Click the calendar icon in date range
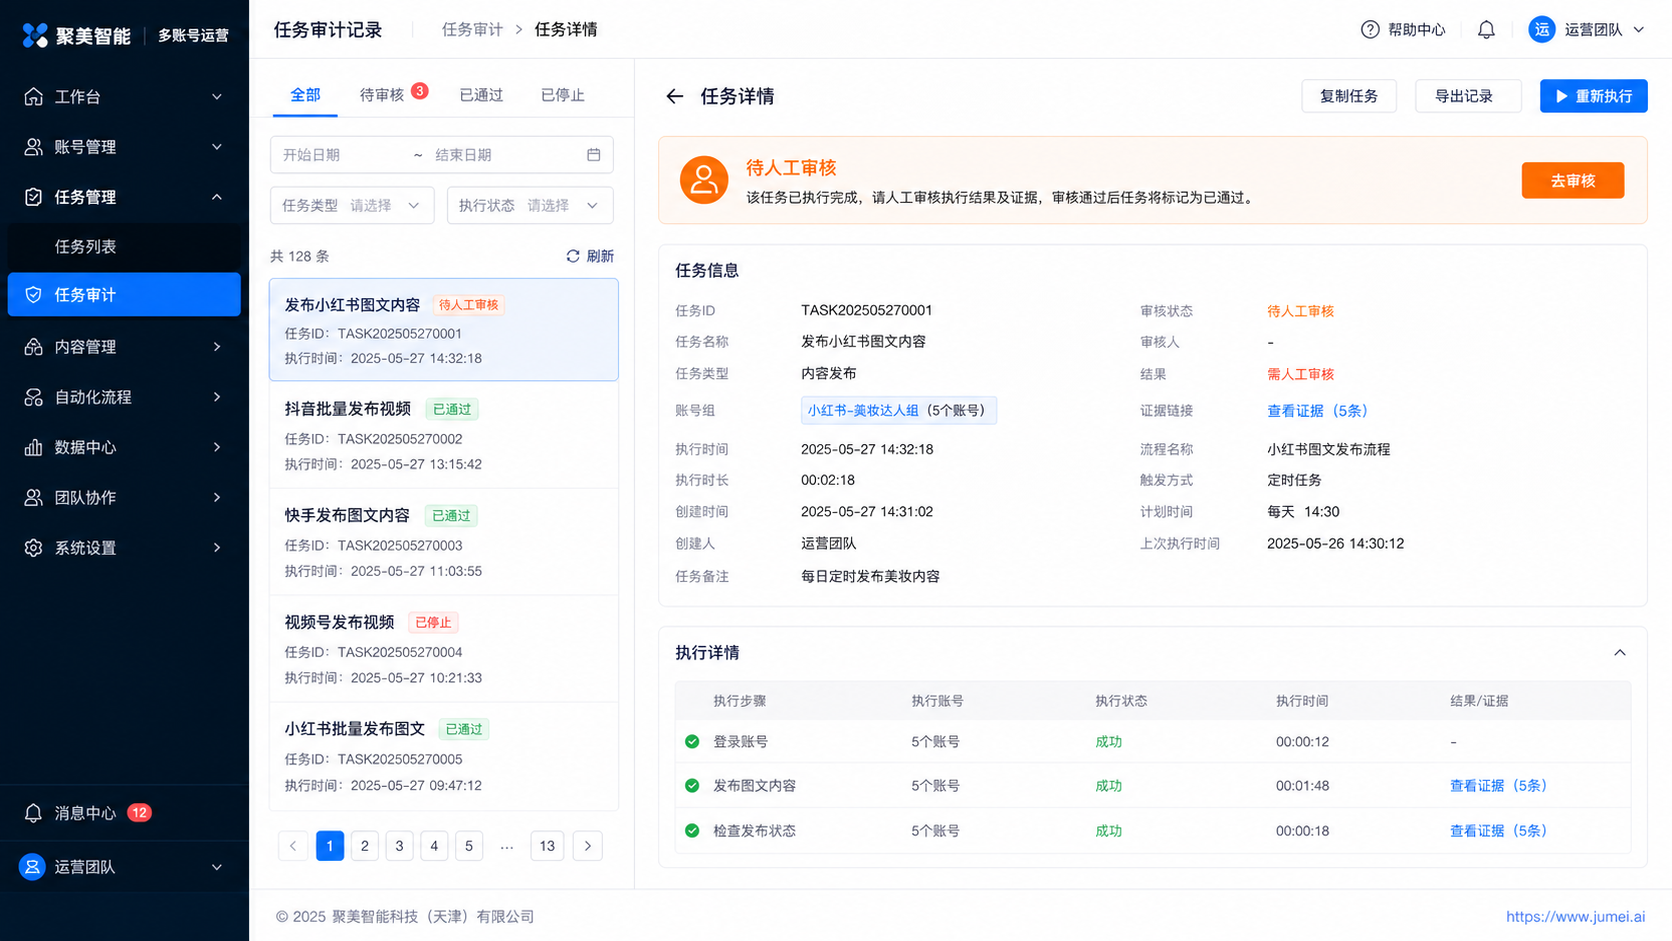The image size is (1672, 941). click(x=593, y=155)
